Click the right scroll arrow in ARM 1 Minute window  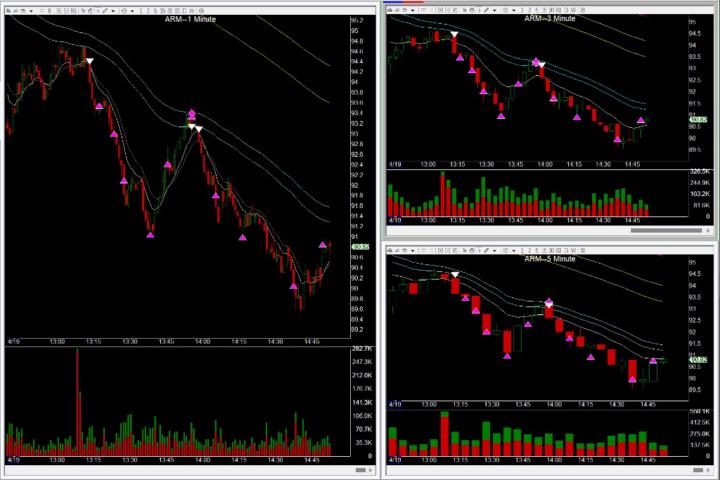371,470
